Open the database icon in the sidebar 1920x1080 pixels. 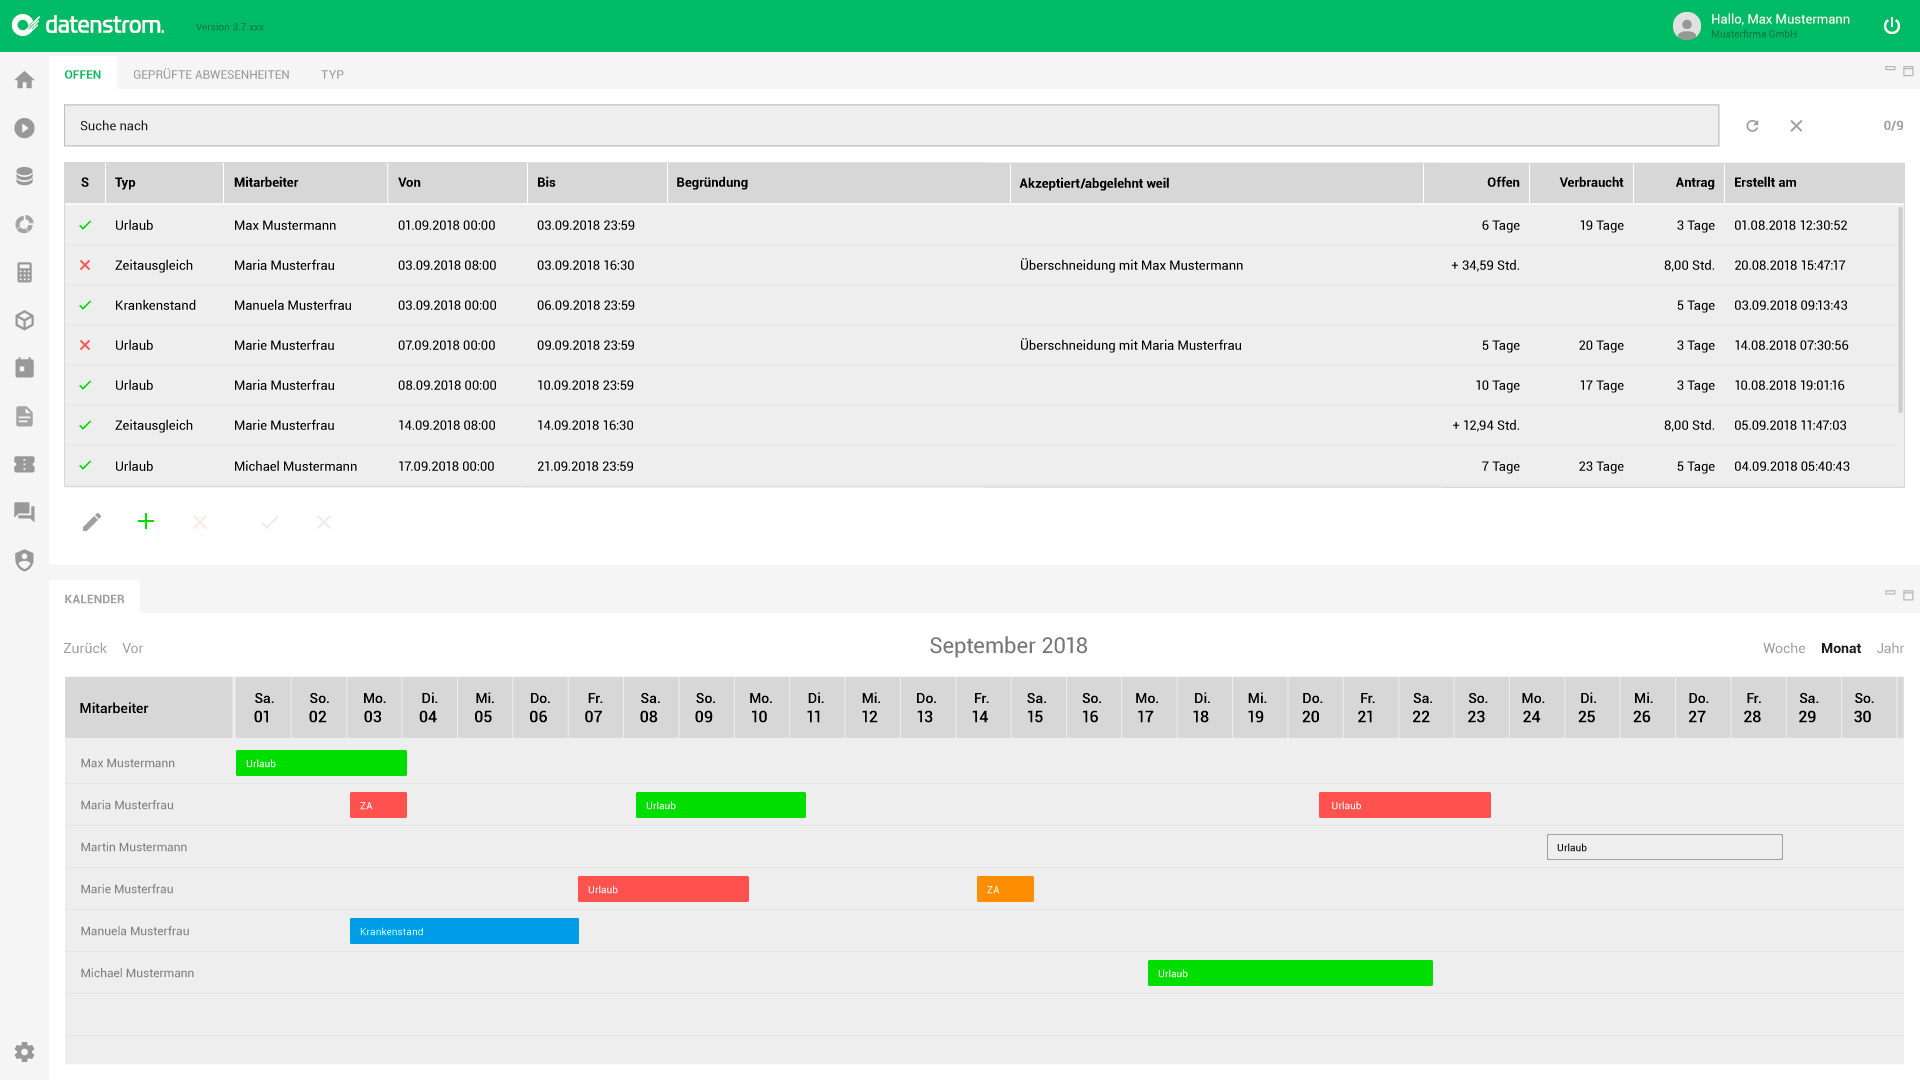pos(24,176)
